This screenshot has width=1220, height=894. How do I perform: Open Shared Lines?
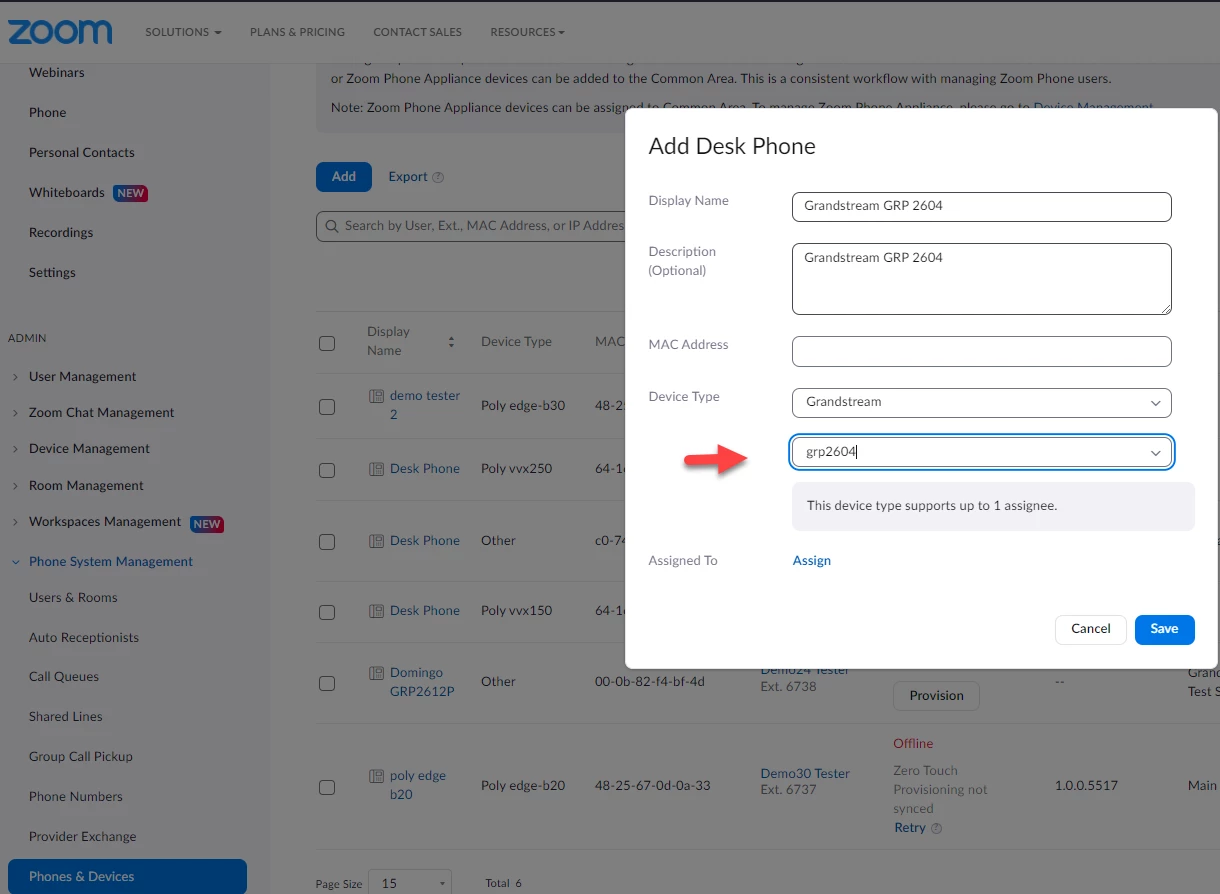click(x=66, y=717)
